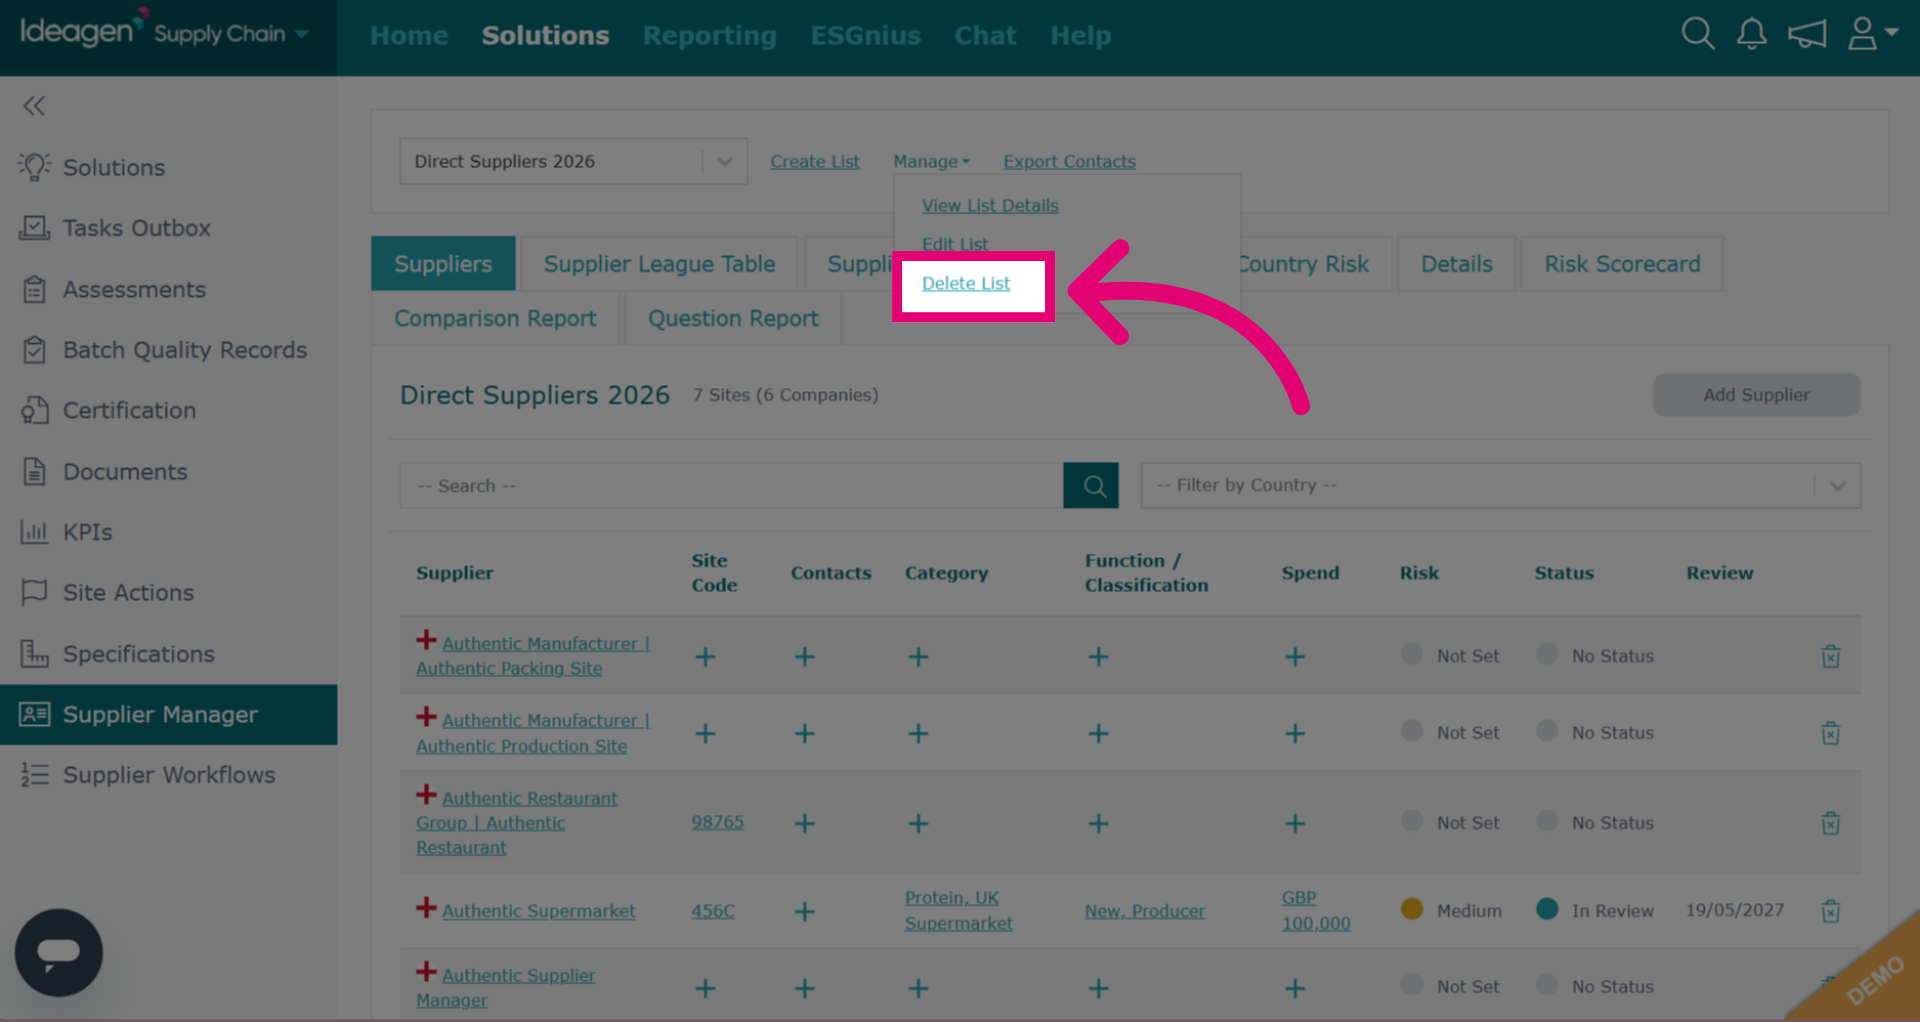This screenshot has width=1920, height=1022.
Task: Switch to Supplier League Table tab
Action: (659, 264)
